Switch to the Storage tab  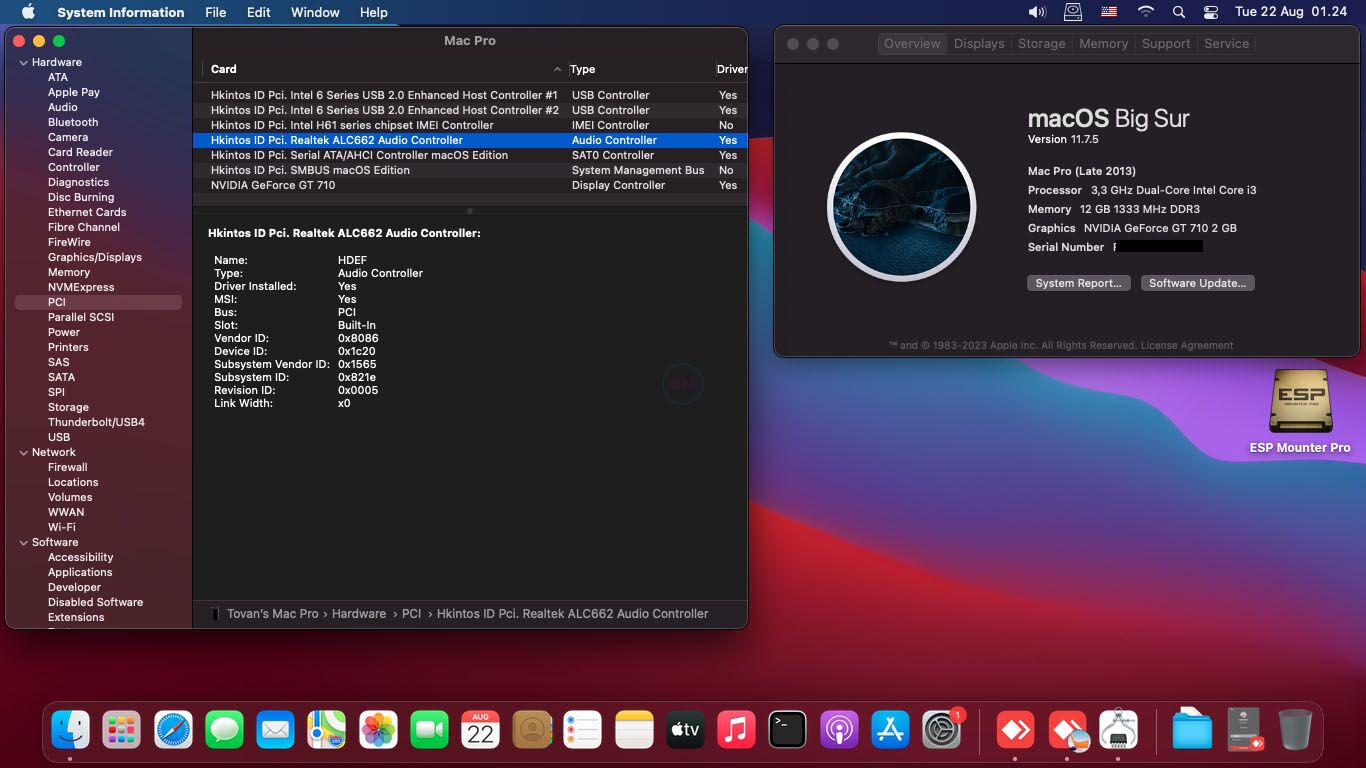(1041, 44)
